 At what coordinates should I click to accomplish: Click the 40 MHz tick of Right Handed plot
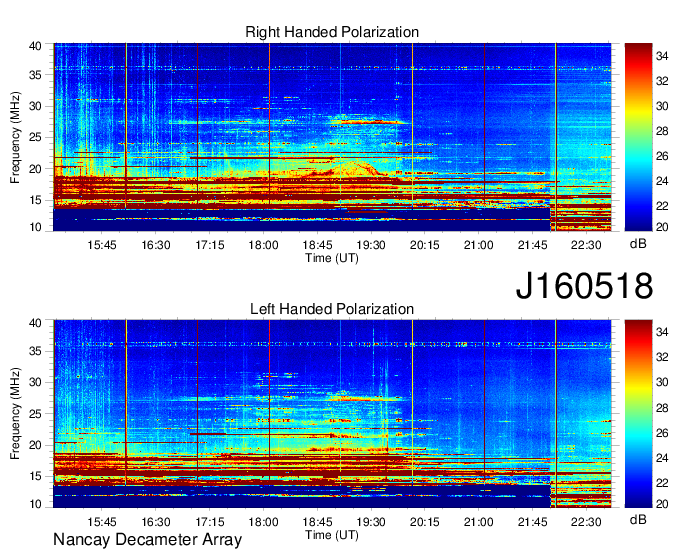click(35, 46)
